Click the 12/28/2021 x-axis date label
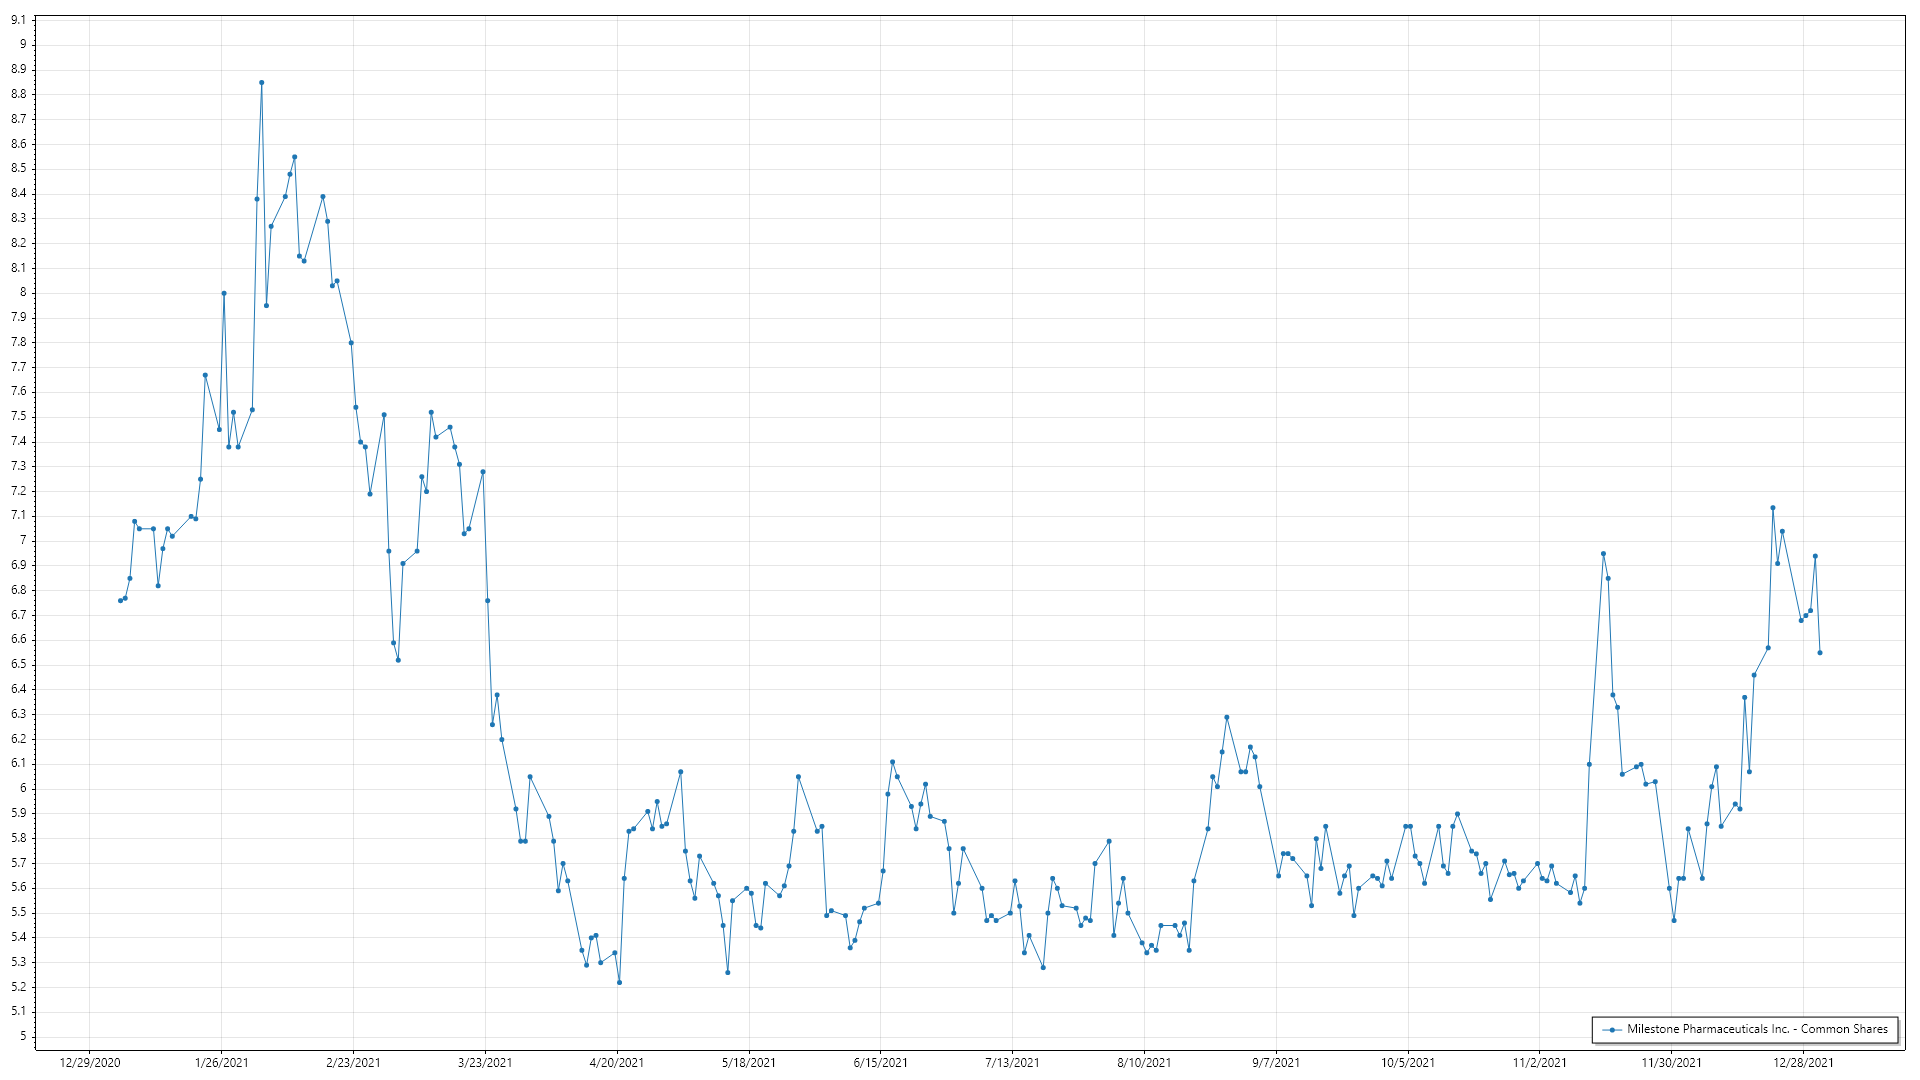This screenshot has width=1920, height=1080. pos(1803,1063)
